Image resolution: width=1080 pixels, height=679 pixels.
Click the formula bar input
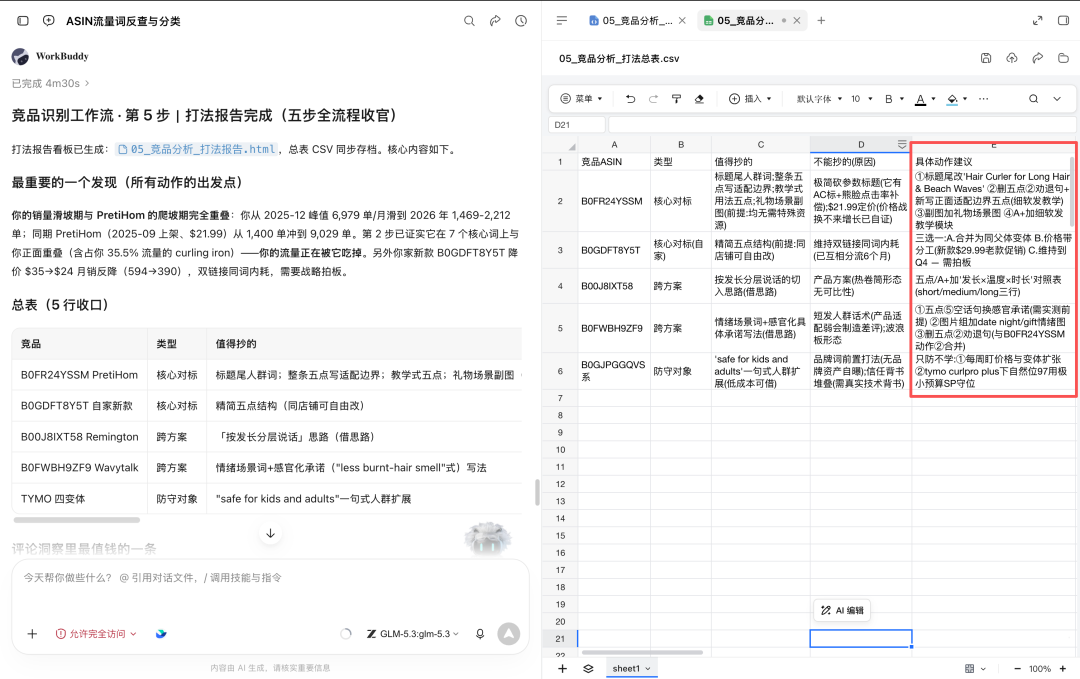[x=842, y=125]
